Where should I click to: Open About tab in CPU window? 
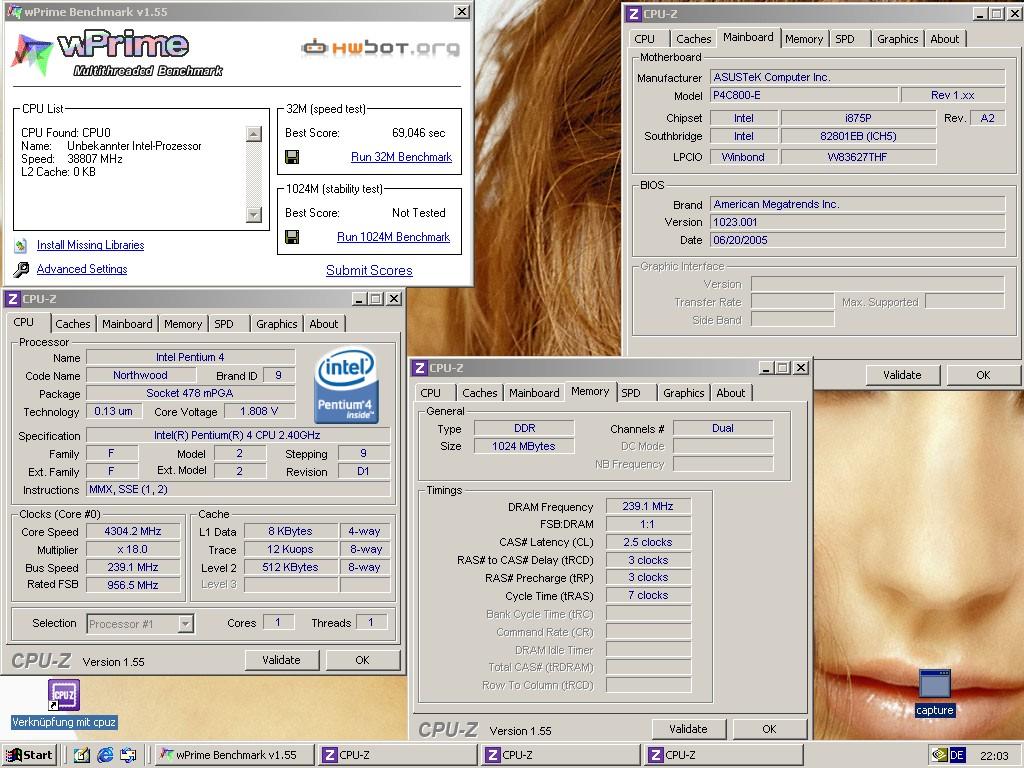(x=324, y=324)
